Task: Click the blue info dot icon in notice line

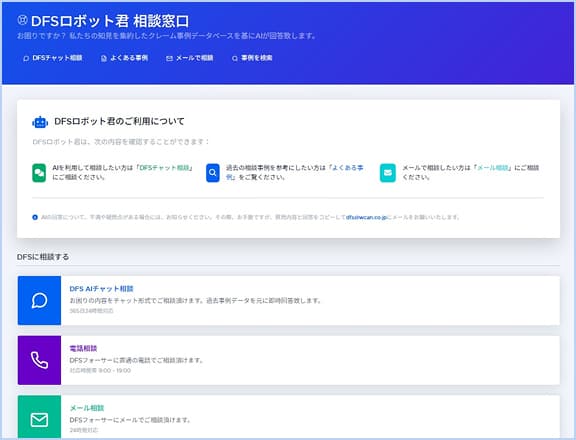Action: coord(35,217)
